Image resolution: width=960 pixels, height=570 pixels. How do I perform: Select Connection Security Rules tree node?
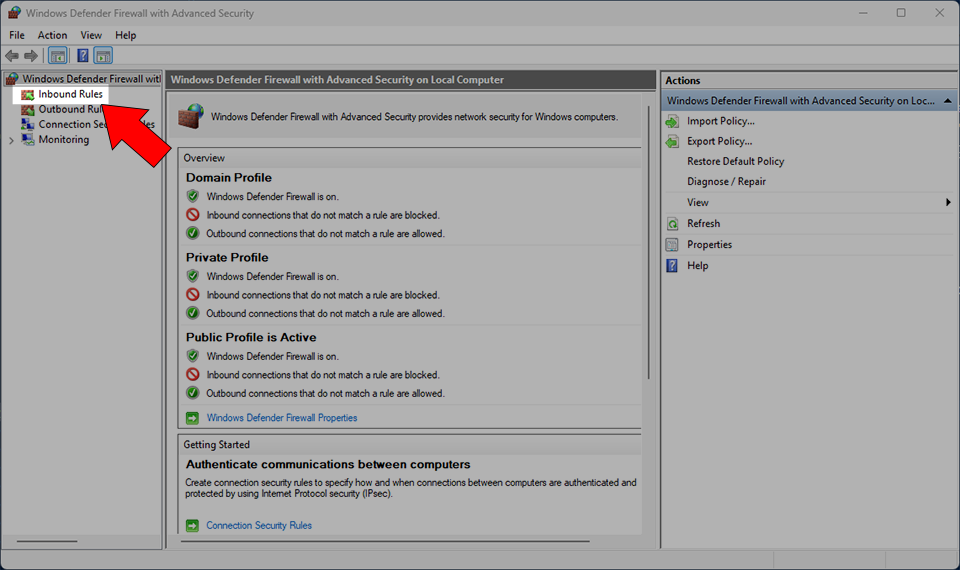(x=96, y=124)
